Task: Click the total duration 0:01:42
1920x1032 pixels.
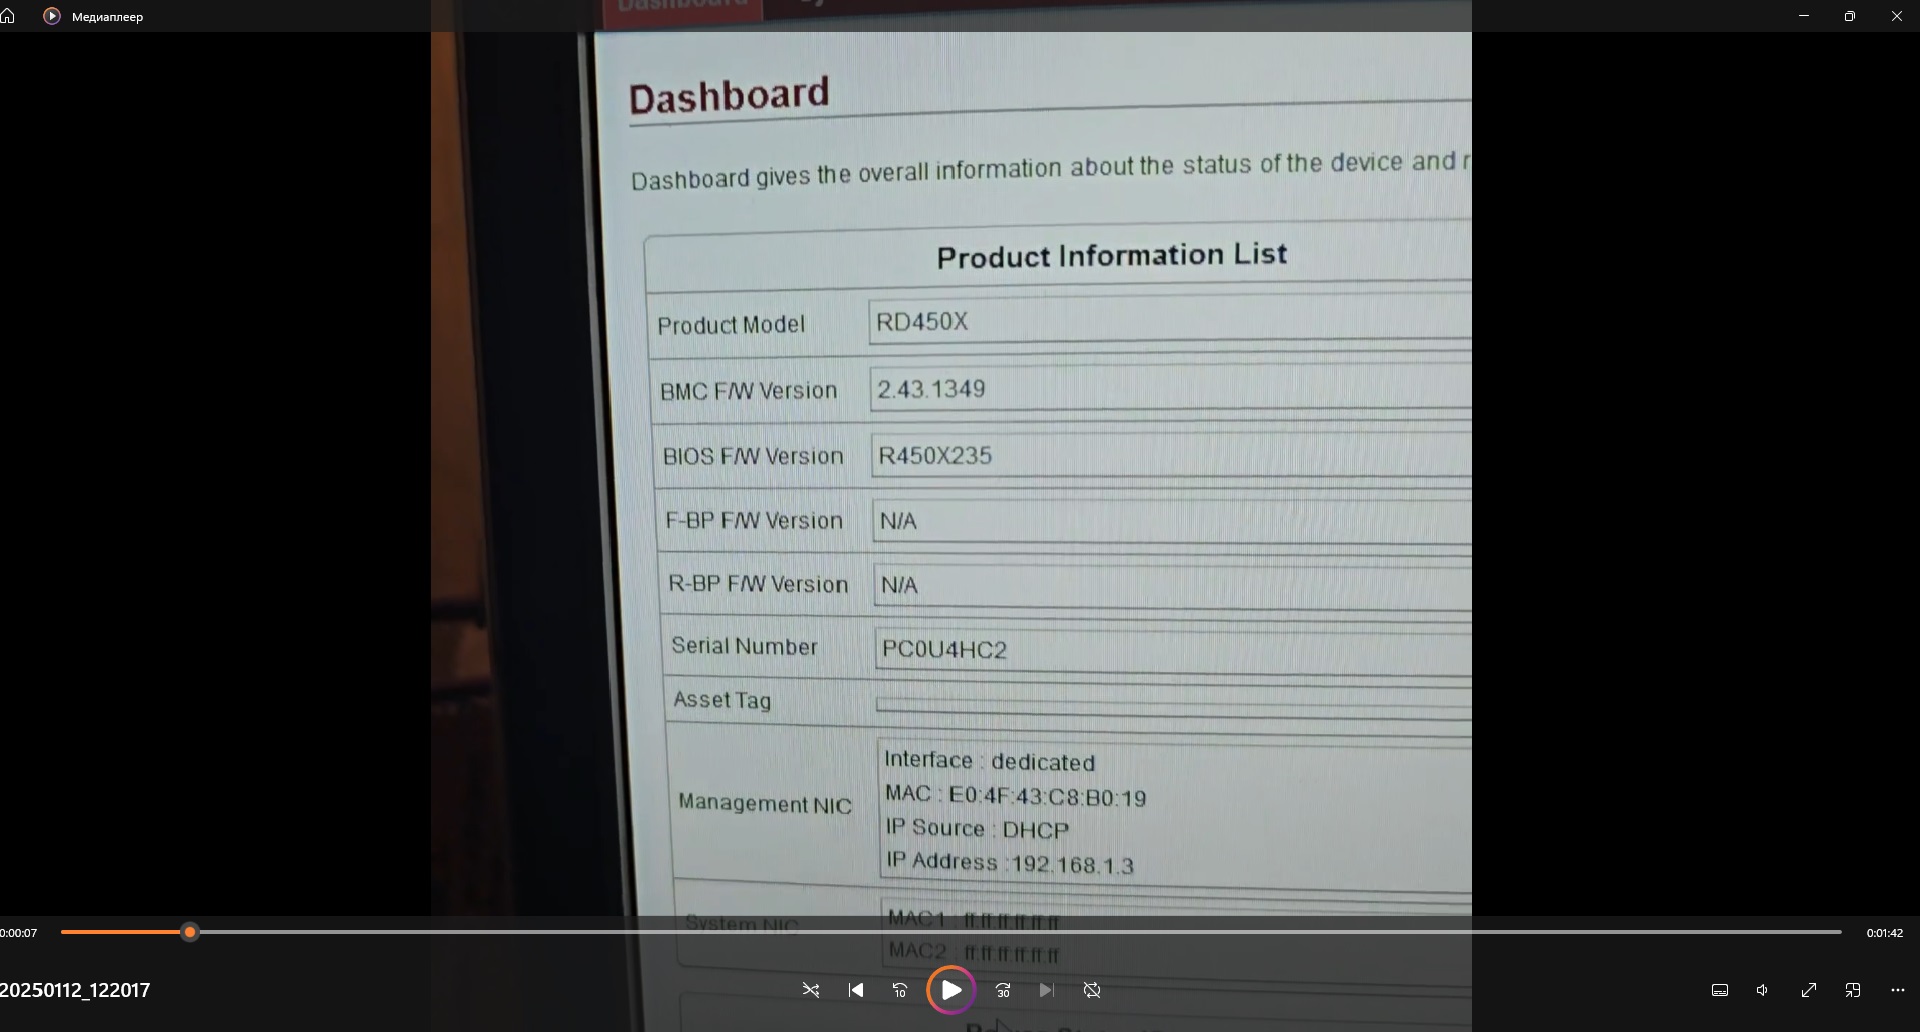Action: point(1885,933)
